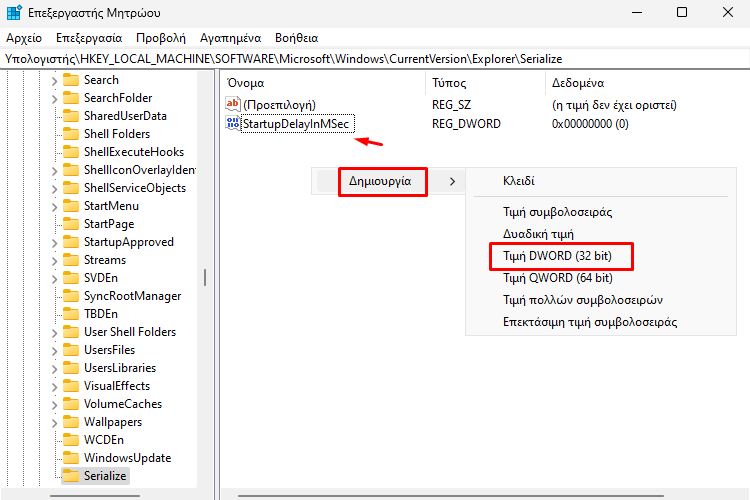The height and width of the screenshot is (500, 750).
Task: Expand the SVDEn tree node
Action: coord(54,279)
